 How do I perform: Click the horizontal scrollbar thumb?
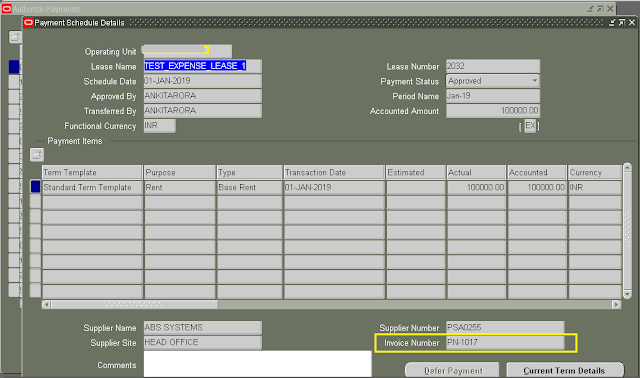click(134, 304)
